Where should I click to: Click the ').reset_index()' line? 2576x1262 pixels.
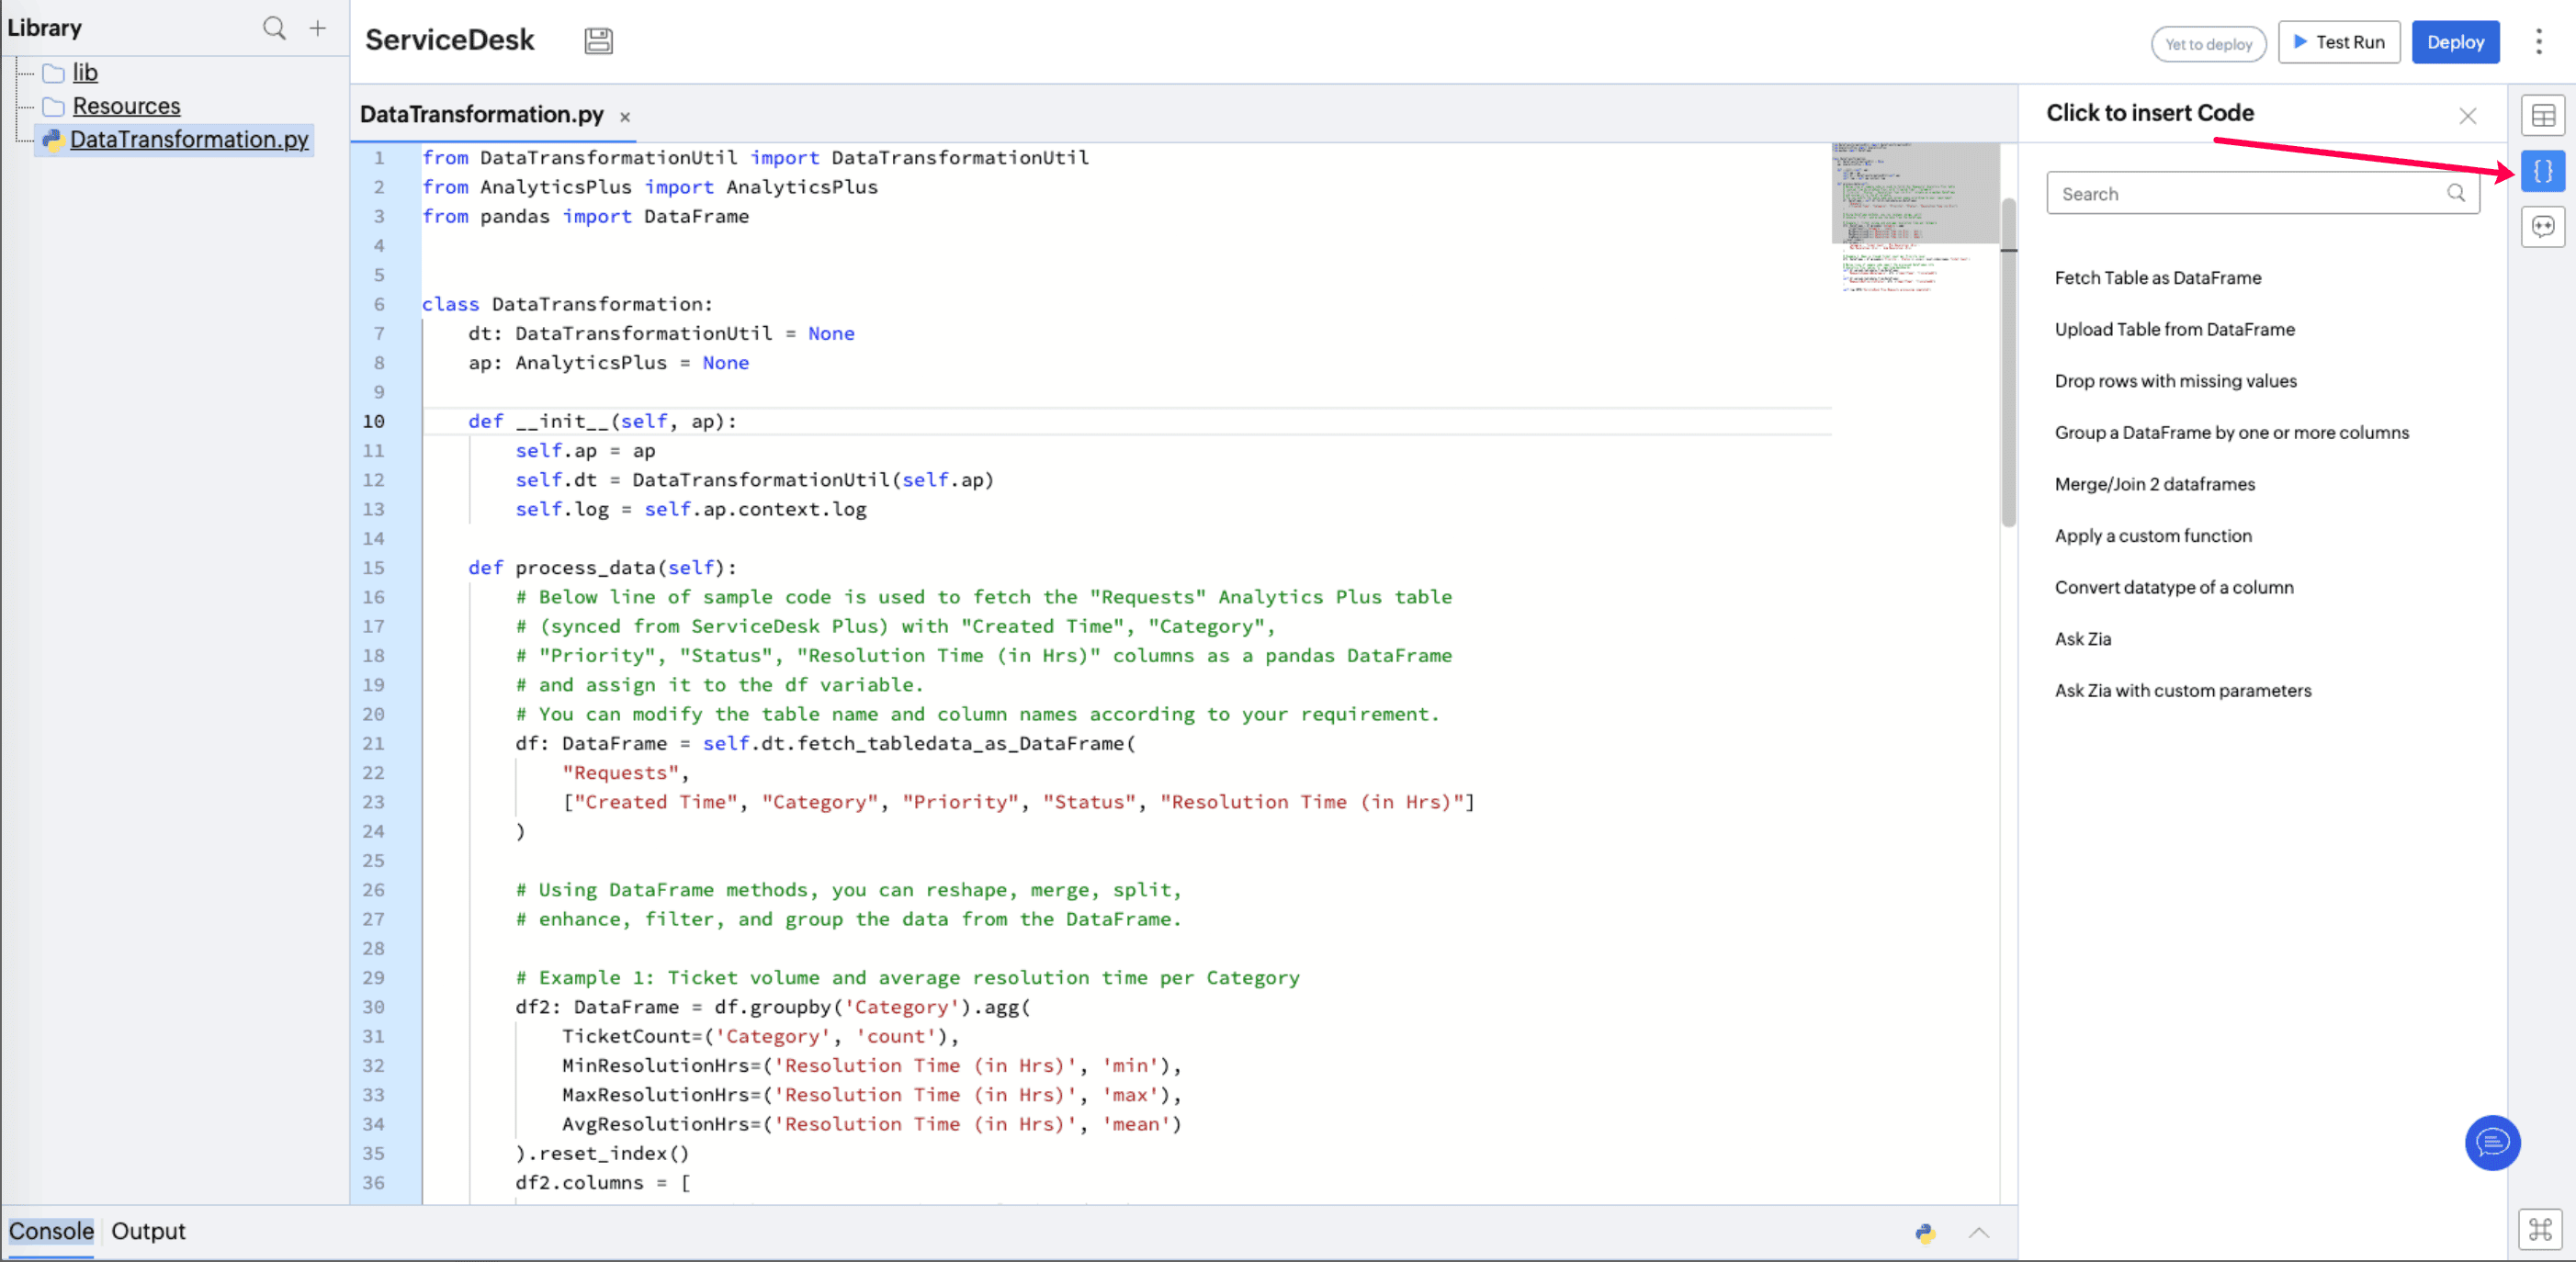click(602, 1154)
